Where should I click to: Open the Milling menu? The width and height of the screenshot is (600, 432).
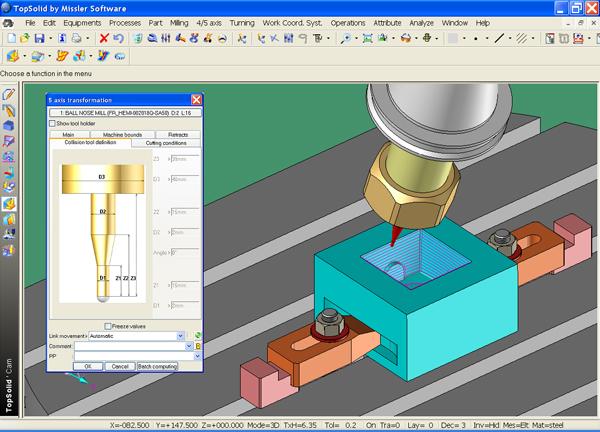pos(179,23)
